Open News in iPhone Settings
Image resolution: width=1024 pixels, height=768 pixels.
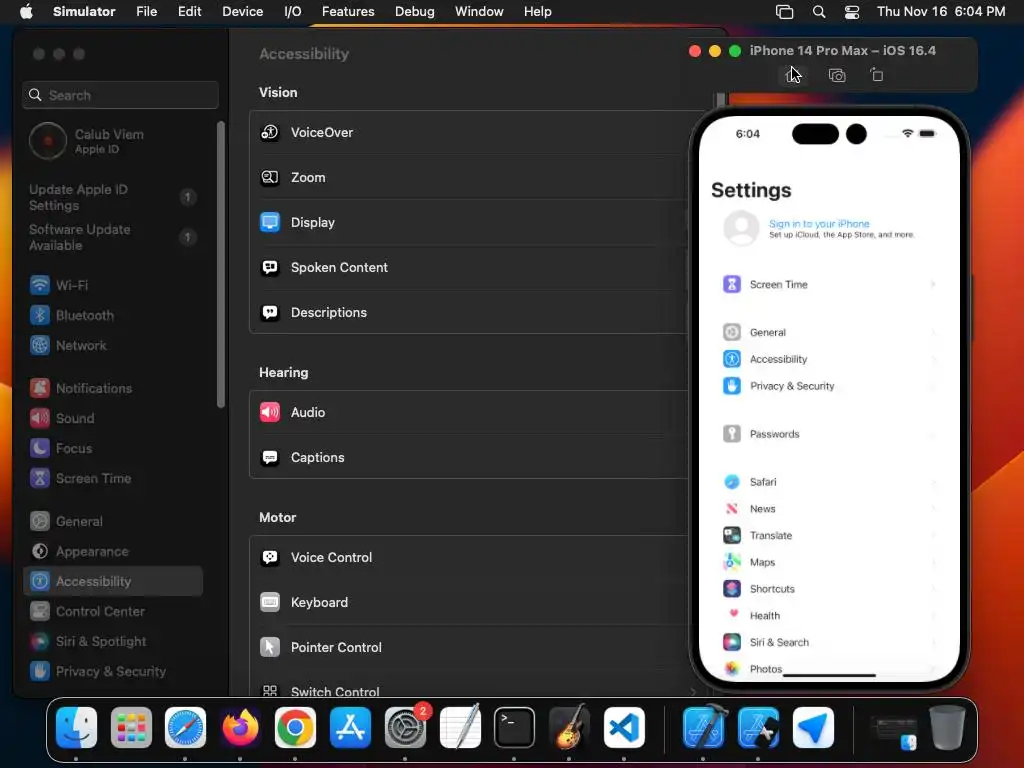(829, 509)
